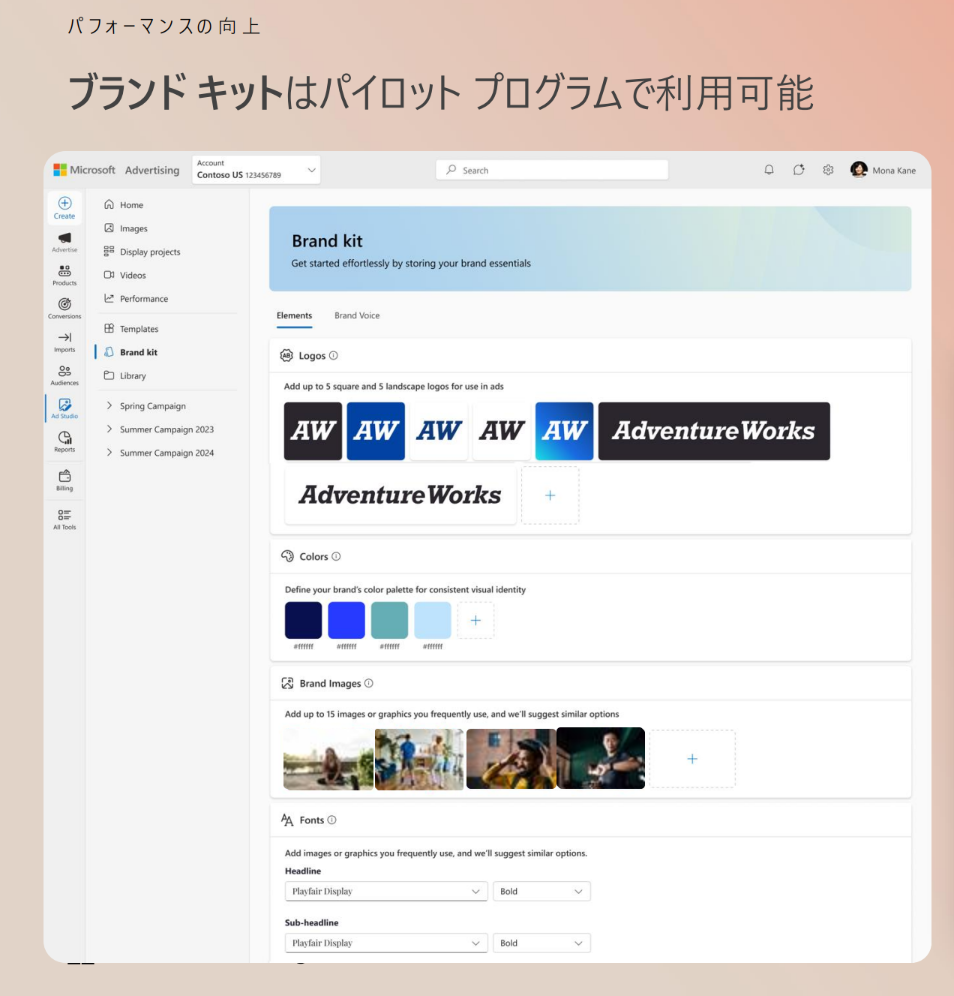Viewport: 954px width, 996px height.
Task: Open the brand image of woman sitting outdoors
Action: tap(328, 758)
